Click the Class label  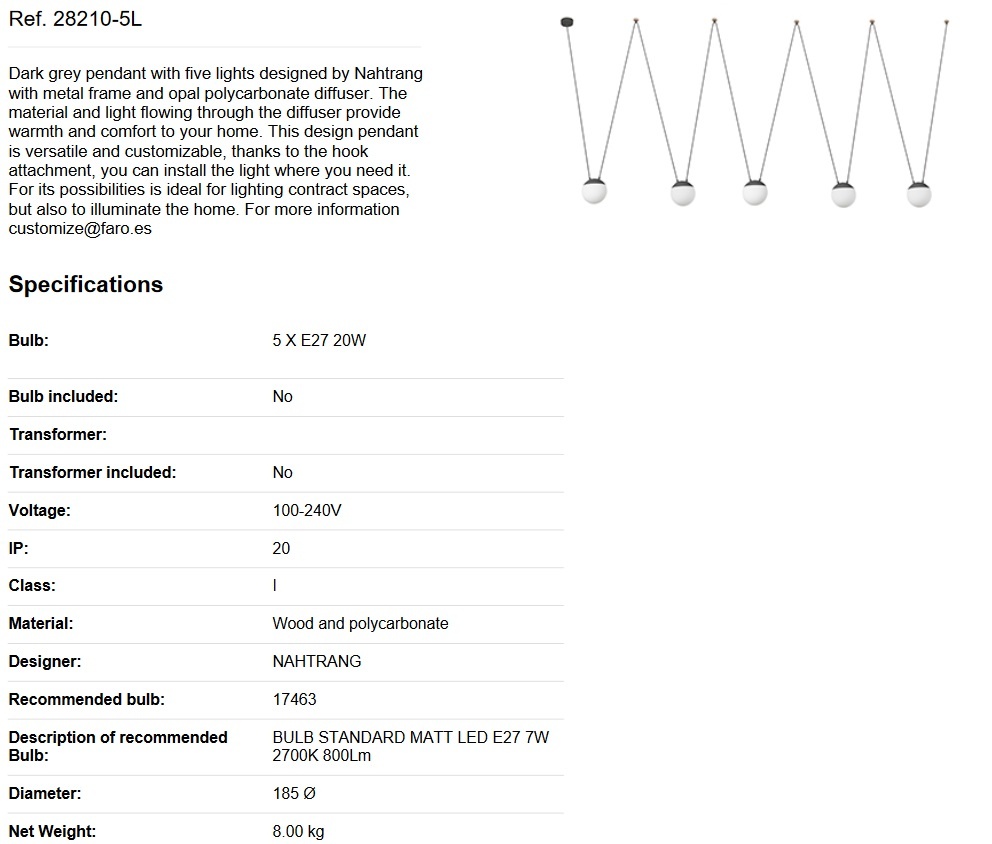32,586
